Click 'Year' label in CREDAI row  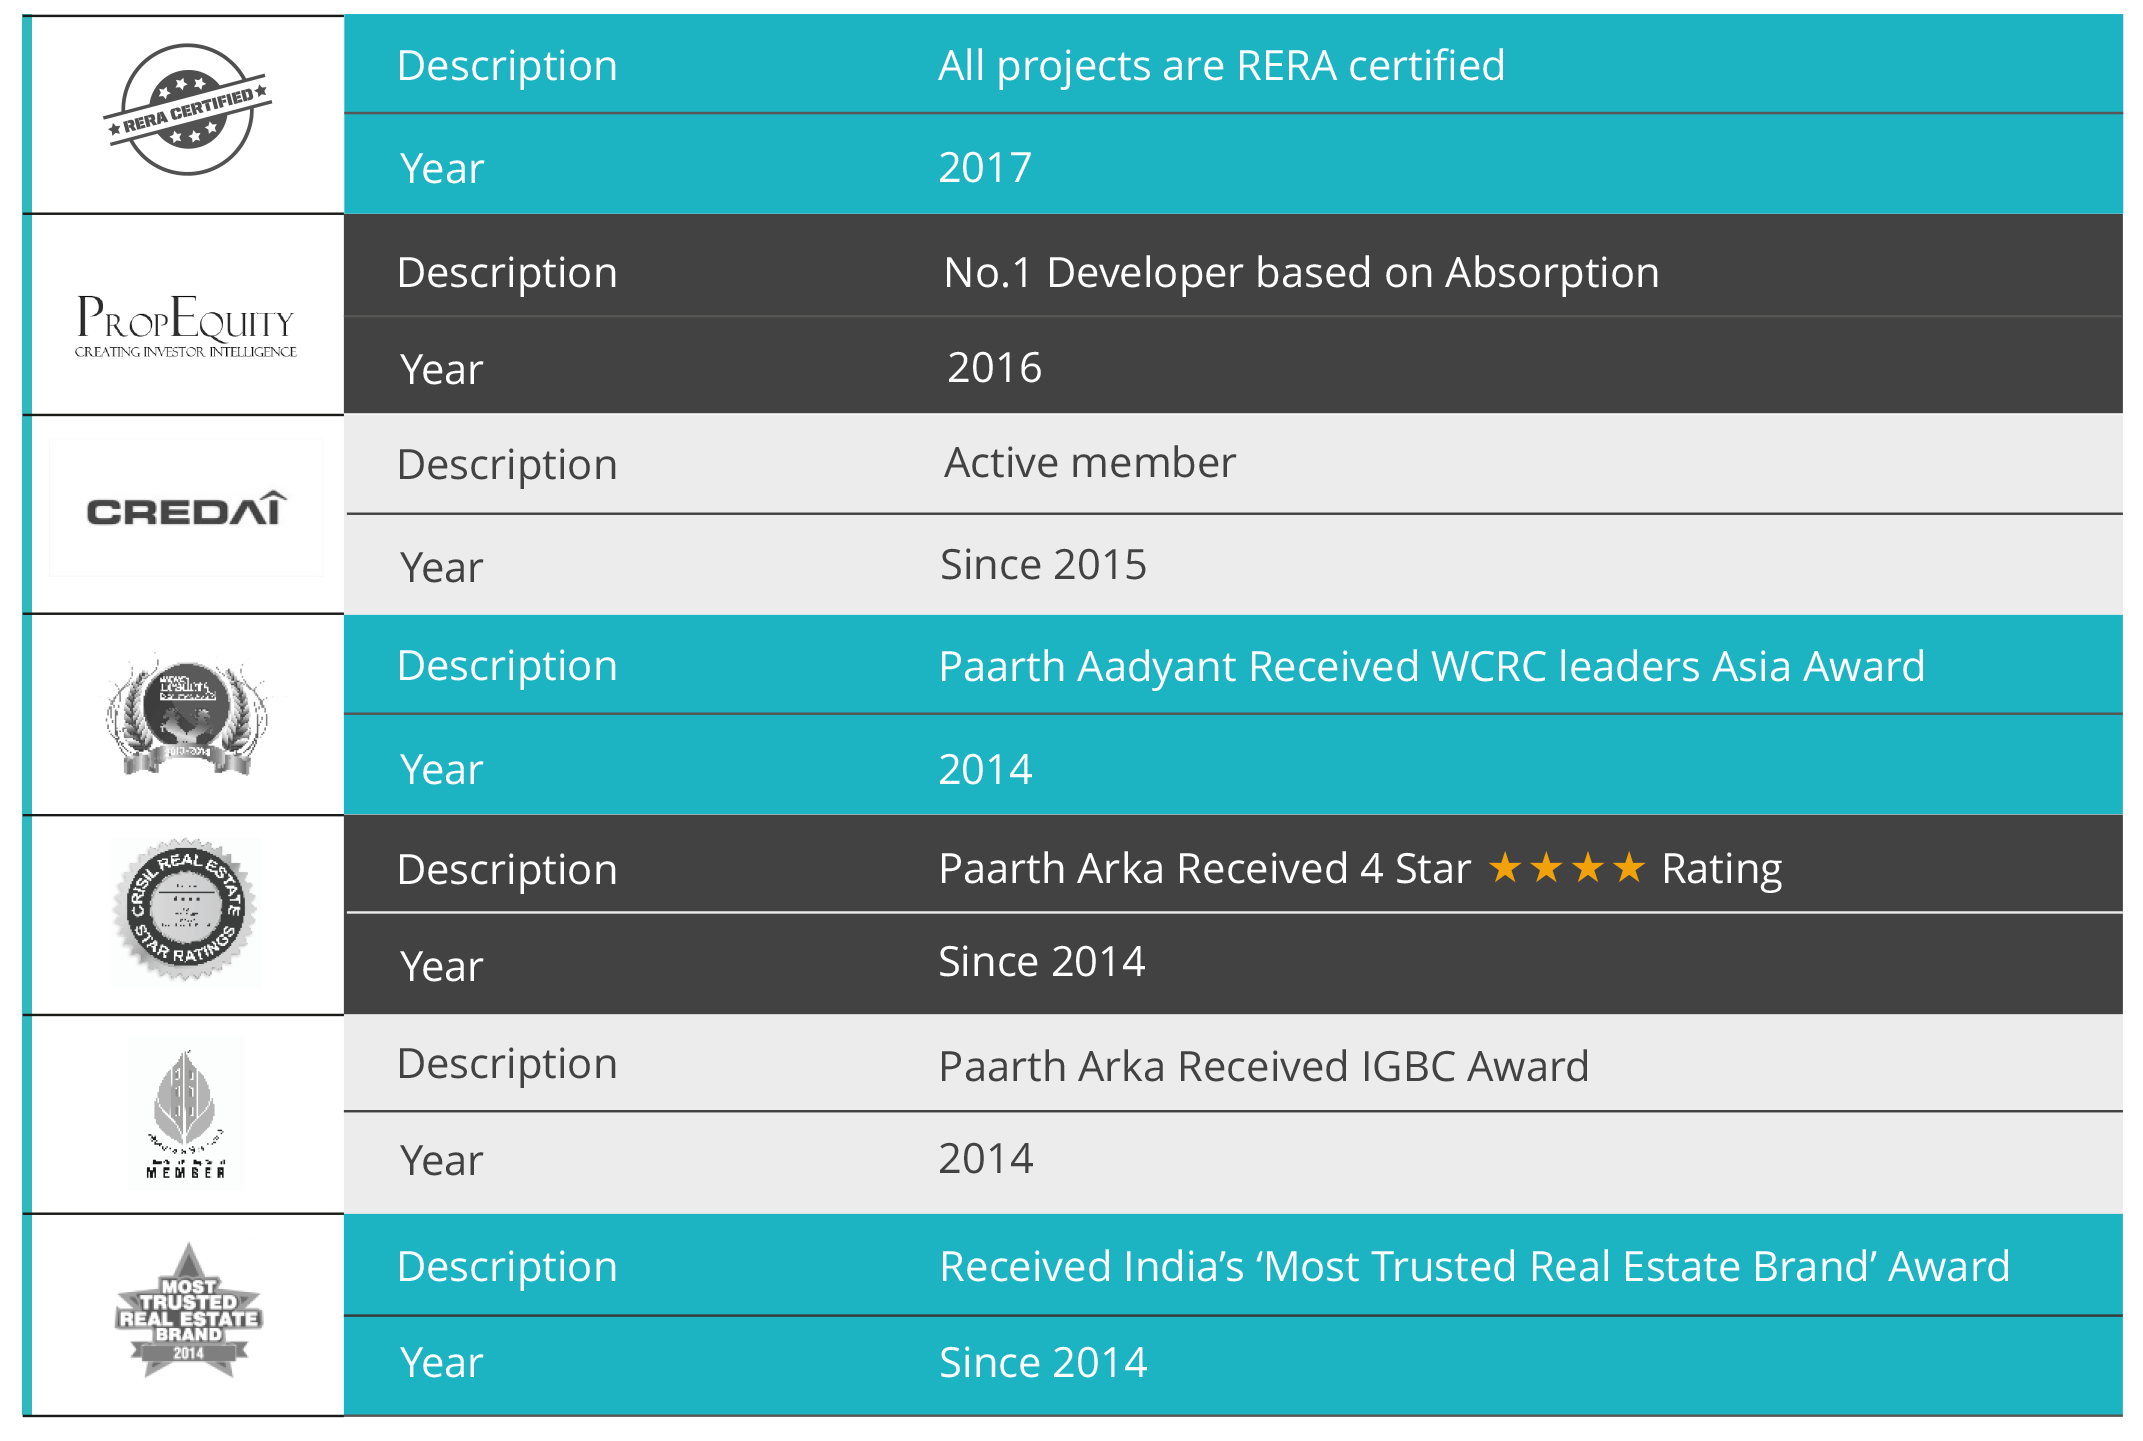[x=441, y=568]
